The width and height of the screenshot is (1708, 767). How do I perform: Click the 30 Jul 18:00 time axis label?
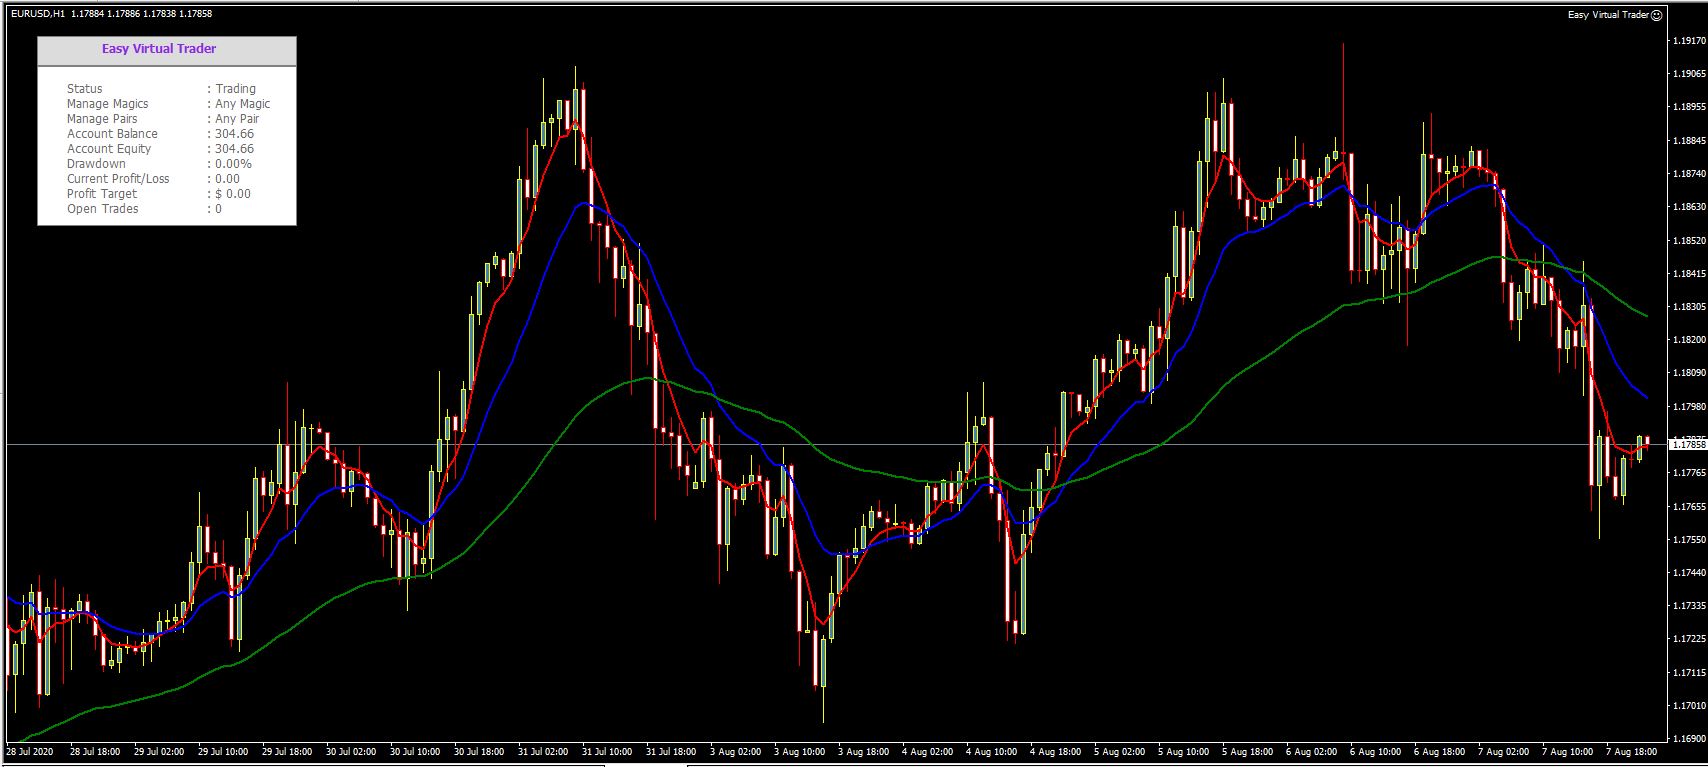pos(479,751)
